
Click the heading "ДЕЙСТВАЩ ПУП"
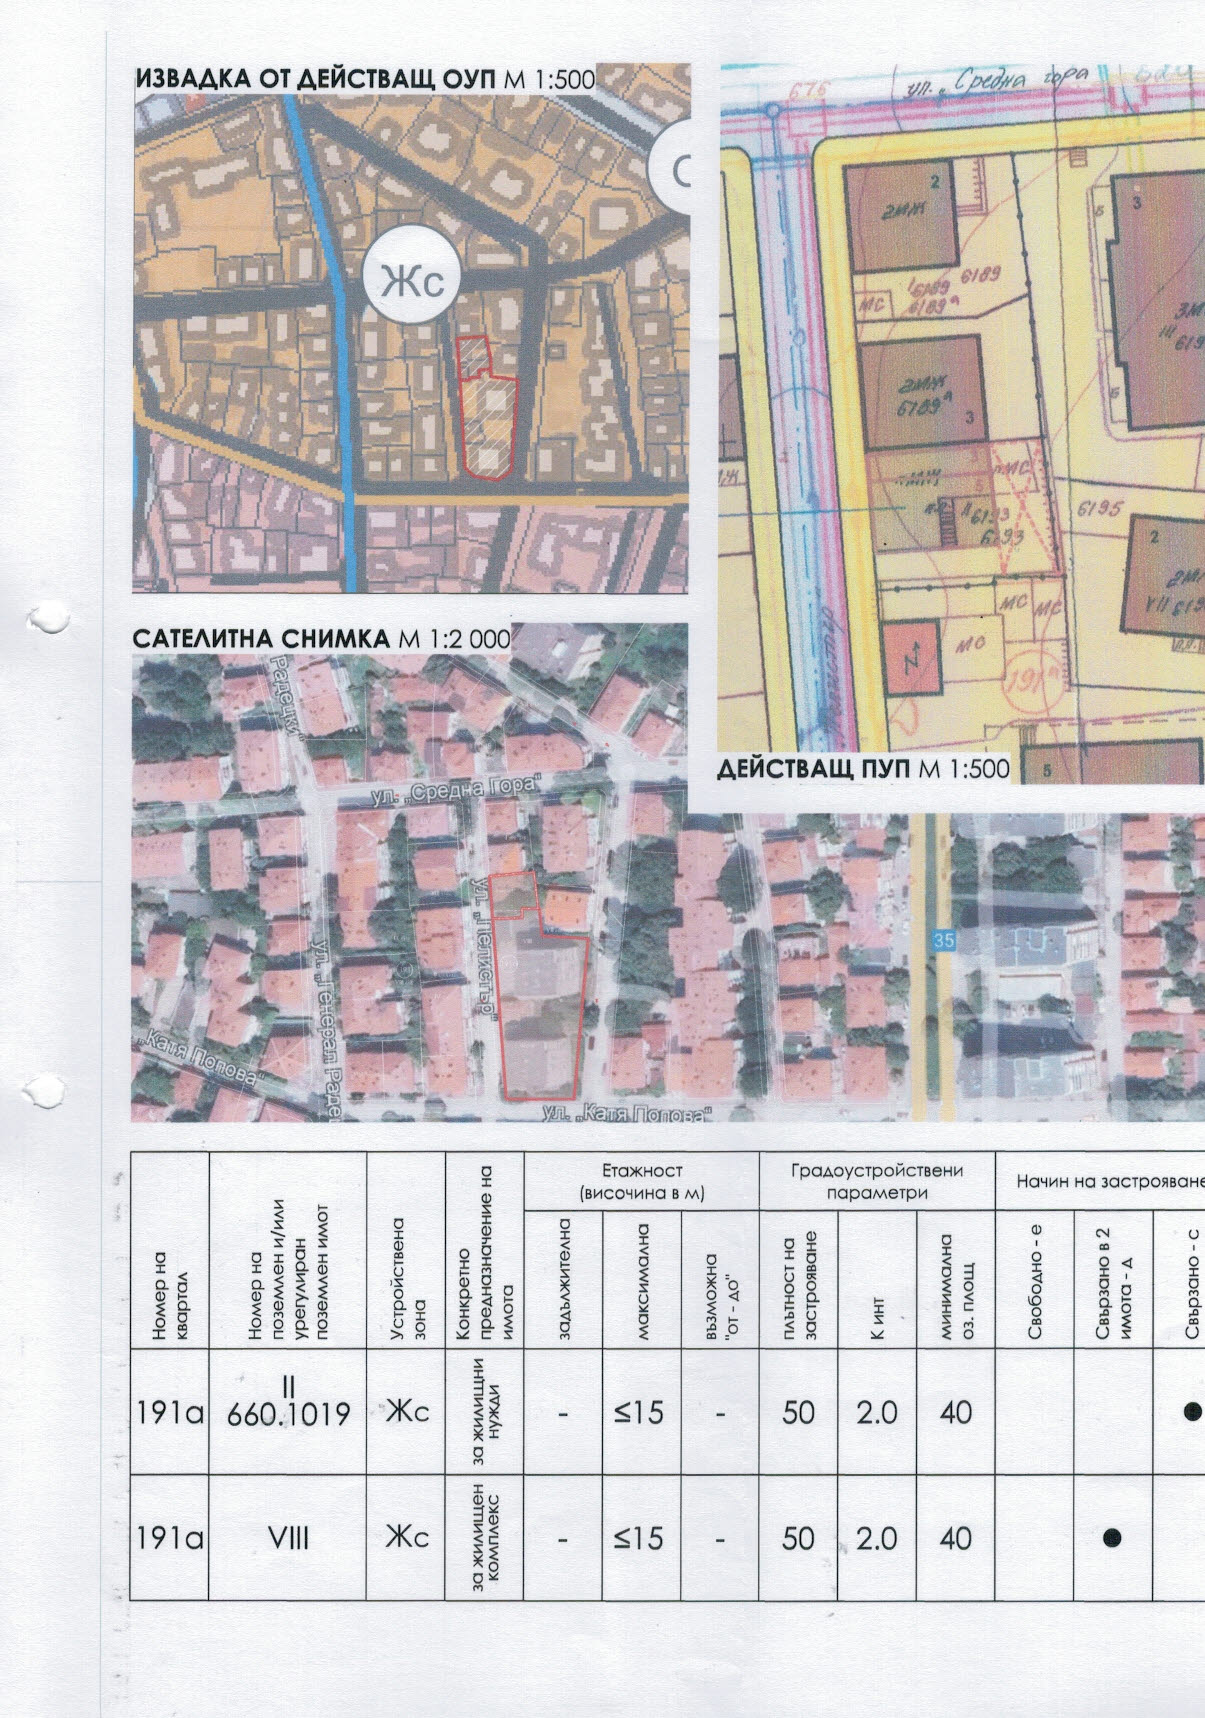pyautogui.click(x=812, y=769)
